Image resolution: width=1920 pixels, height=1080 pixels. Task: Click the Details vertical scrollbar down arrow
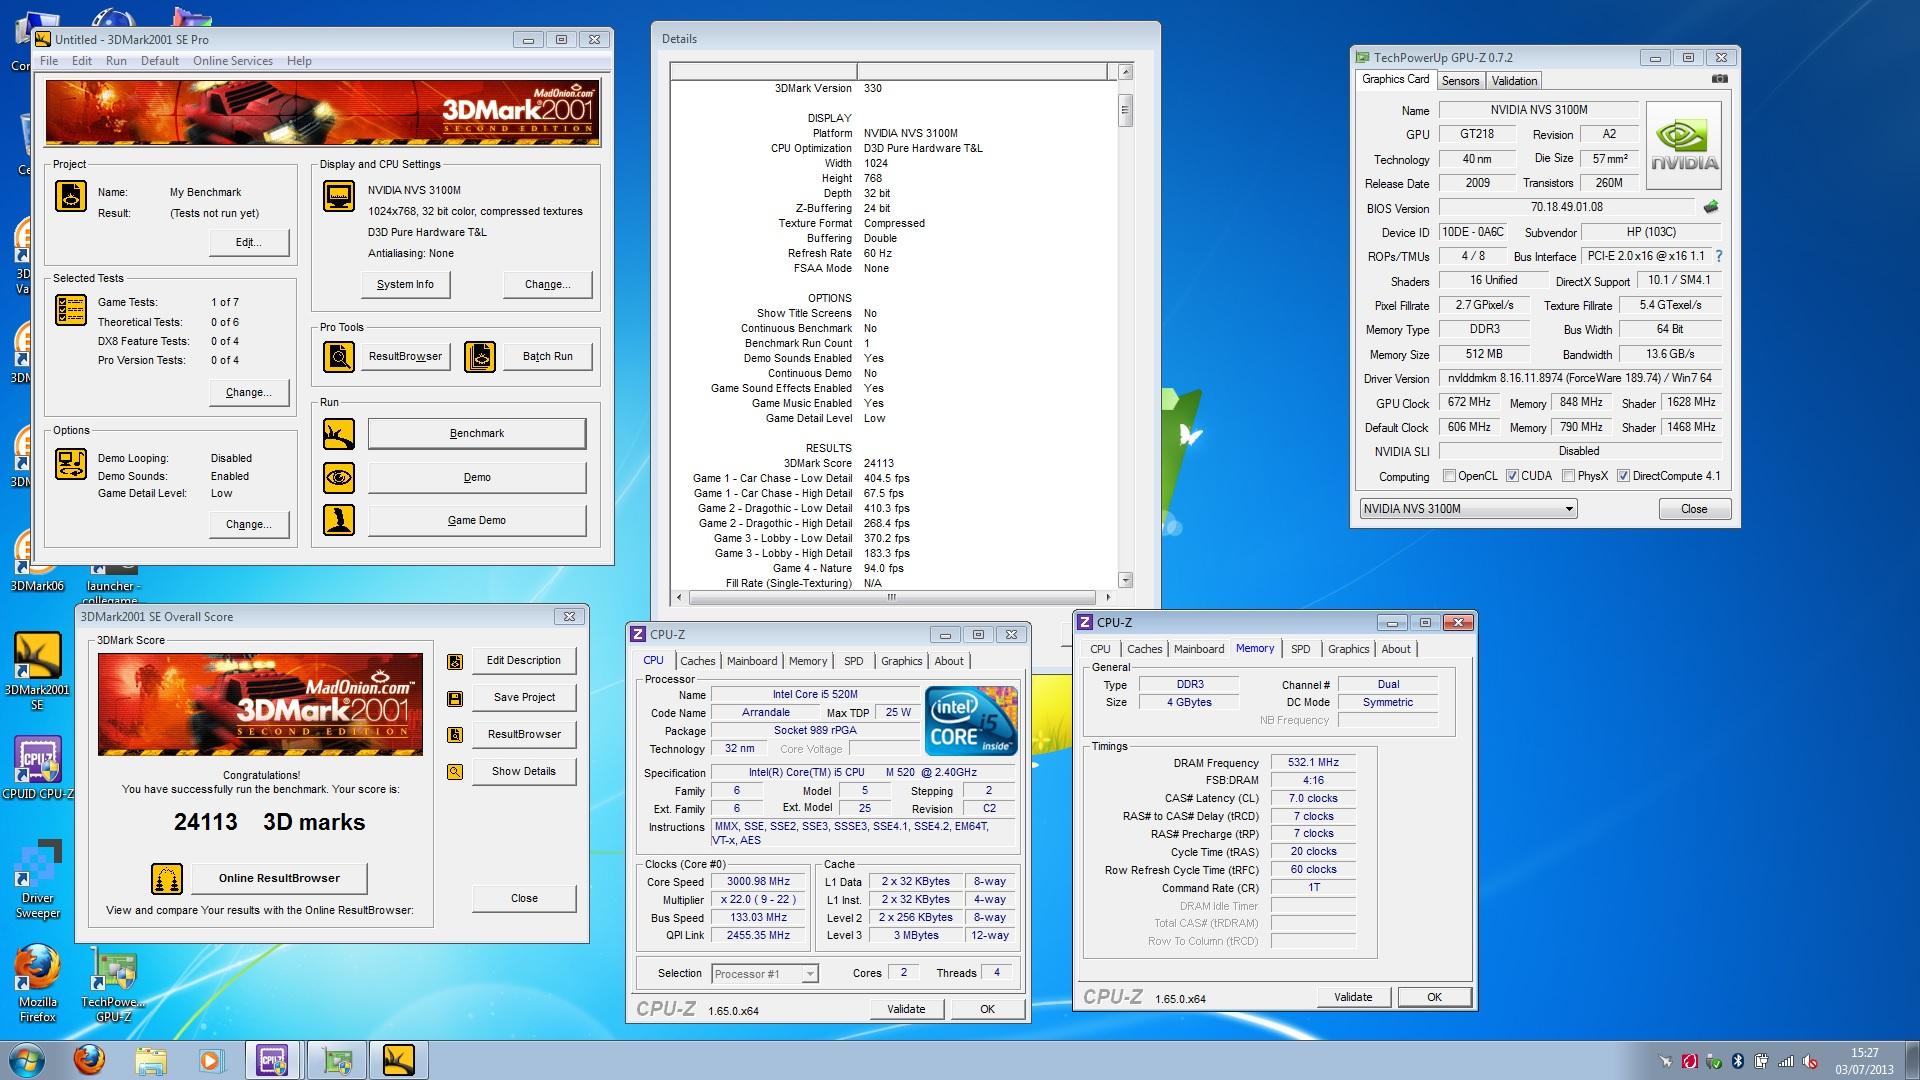click(1126, 580)
